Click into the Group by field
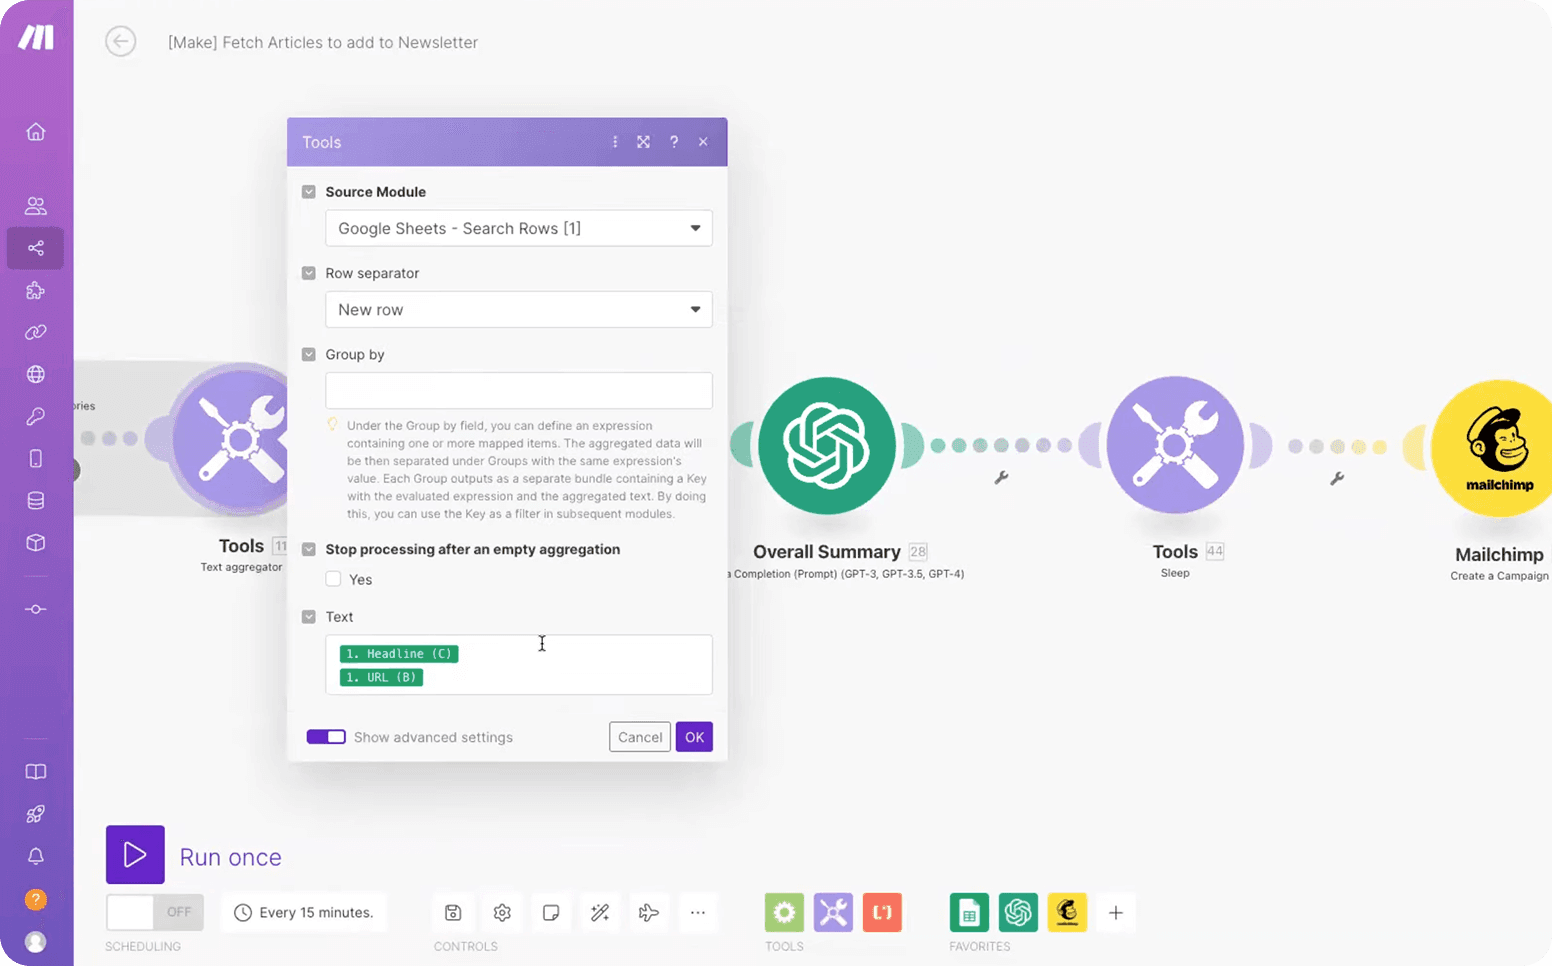Image resolution: width=1552 pixels, height=966 pixels. 518,391
